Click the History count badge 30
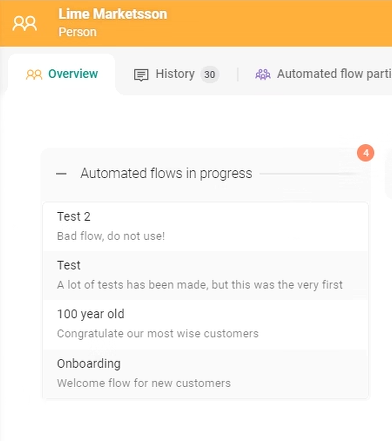This screenshot has width=392, height=441. [x=210, y=74]
